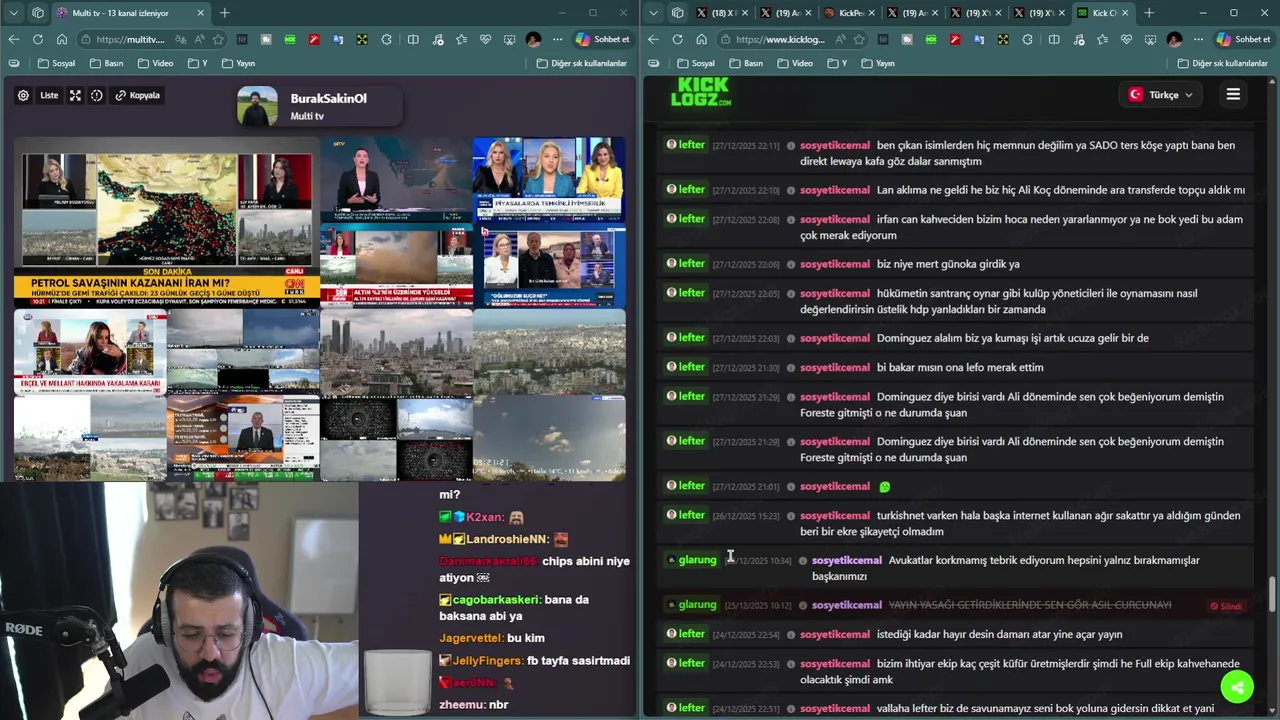Add multitv page to favorites star

(218, 39)
